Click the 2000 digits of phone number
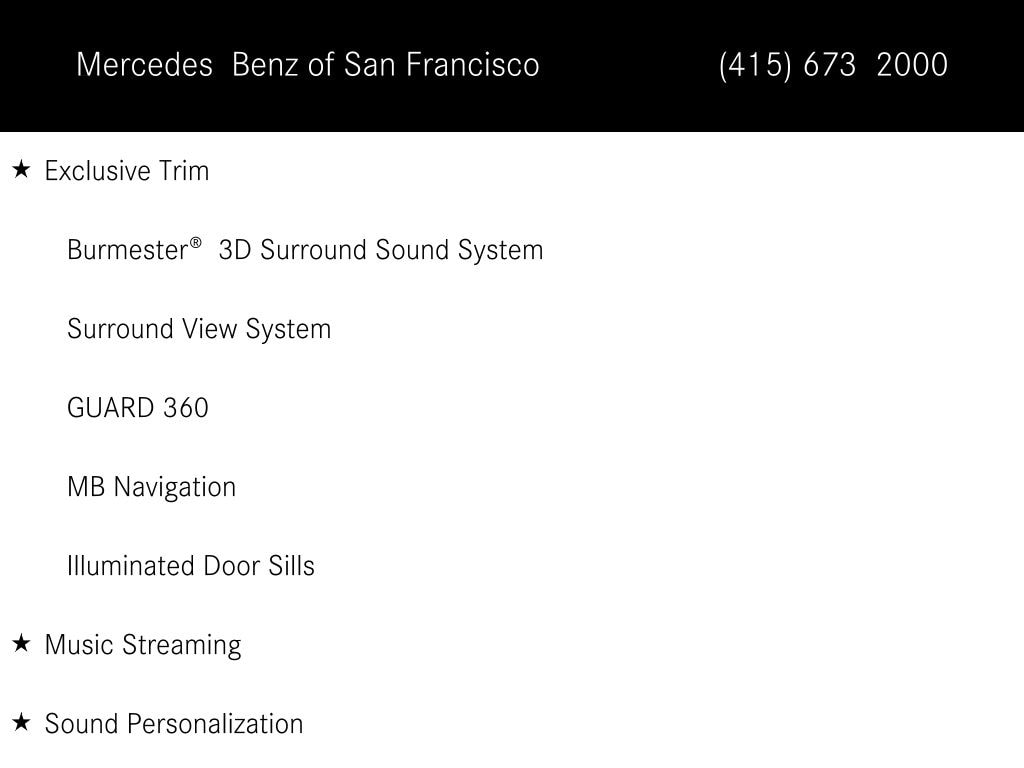The height and width of the screenshot is (768, 1024). click(912, 65)
